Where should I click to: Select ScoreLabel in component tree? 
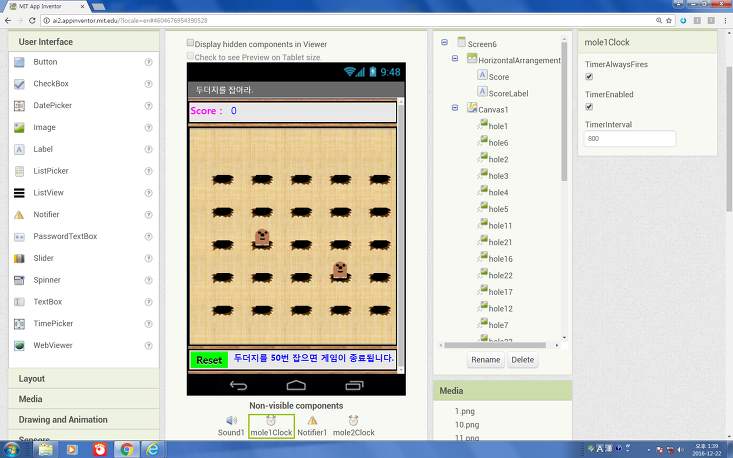tap(509, 93)
